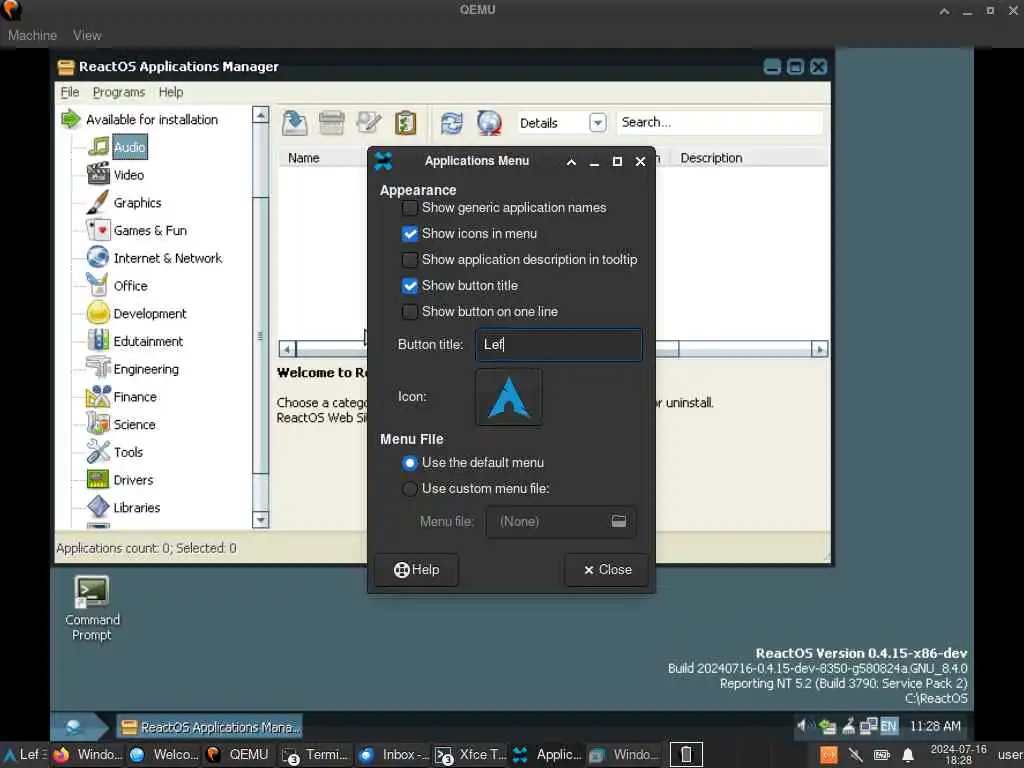Click the ReactOS Start button
The height and width of the screenshot is (768, 1024).
point(80,726)
